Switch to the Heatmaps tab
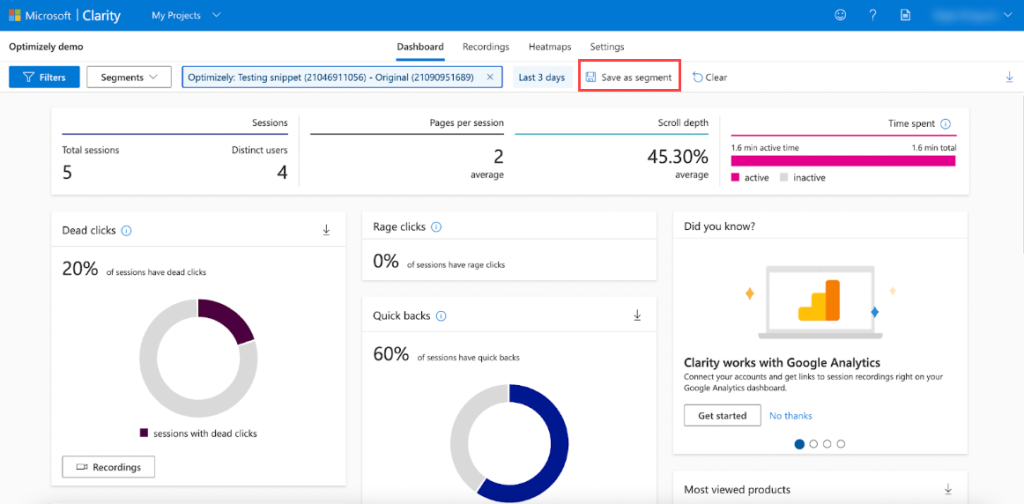Image resolution: width=1024 pixels, height=504 pixels. pyautogui.click(x=549, y=47)
